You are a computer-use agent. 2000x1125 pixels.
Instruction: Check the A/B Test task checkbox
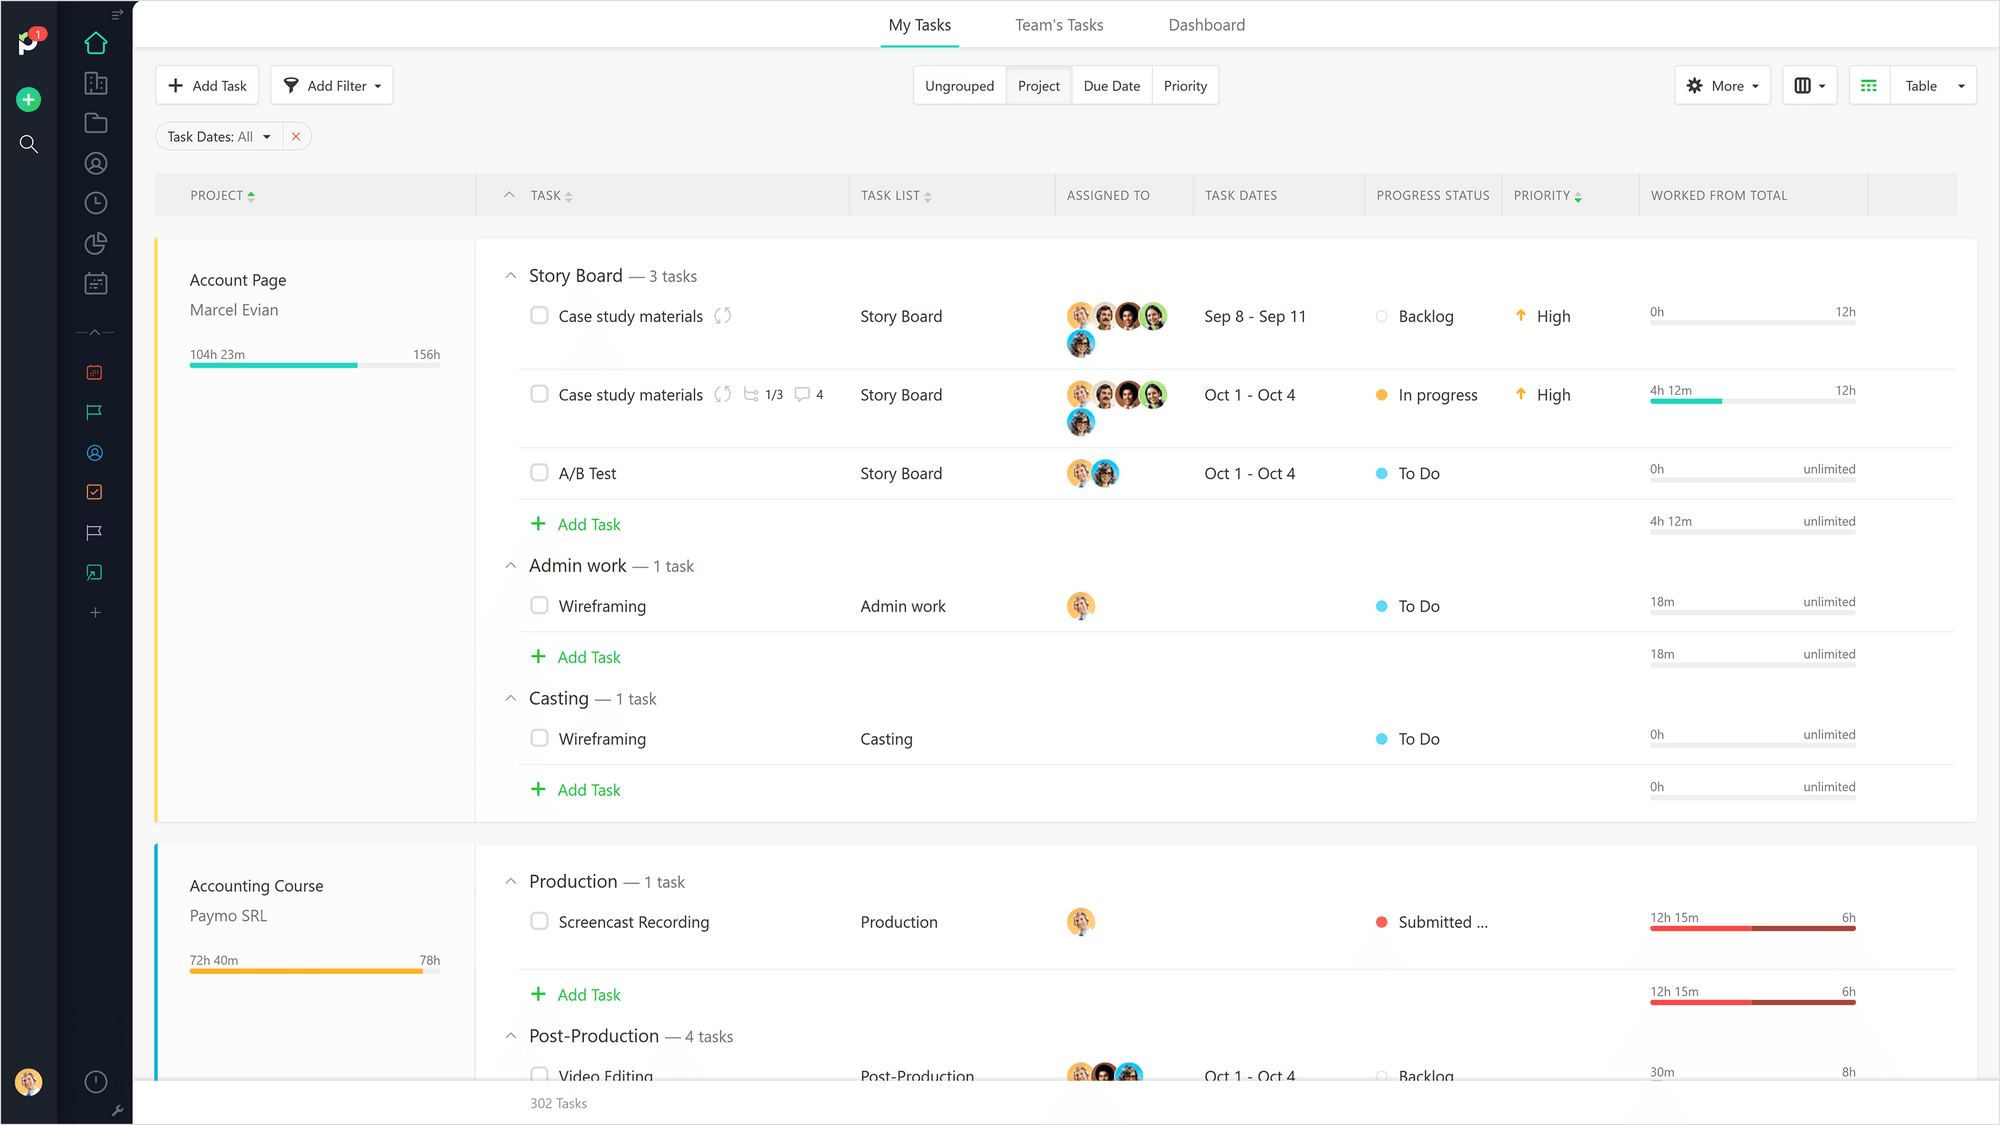pos(539,473)
